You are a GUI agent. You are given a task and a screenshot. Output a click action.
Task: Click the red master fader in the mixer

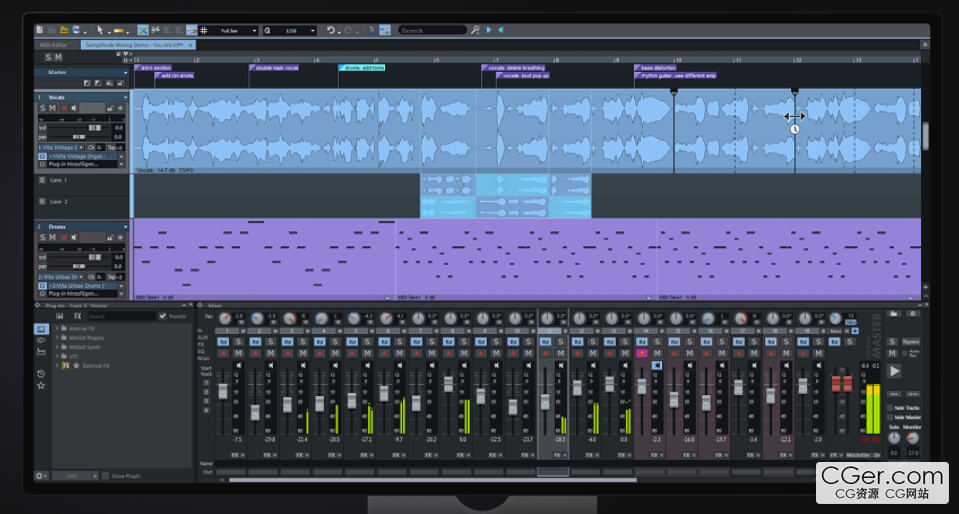tap(841, 385)
